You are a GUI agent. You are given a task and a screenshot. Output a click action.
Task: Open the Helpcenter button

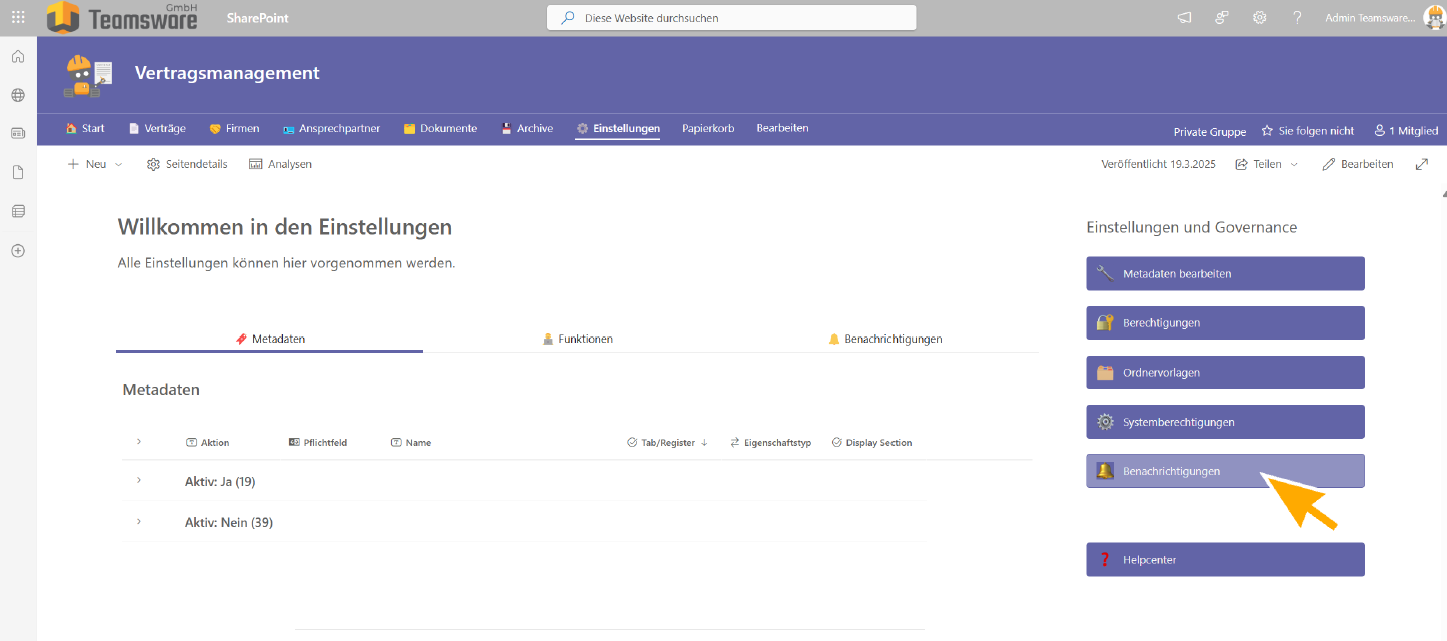[1224, 560]
